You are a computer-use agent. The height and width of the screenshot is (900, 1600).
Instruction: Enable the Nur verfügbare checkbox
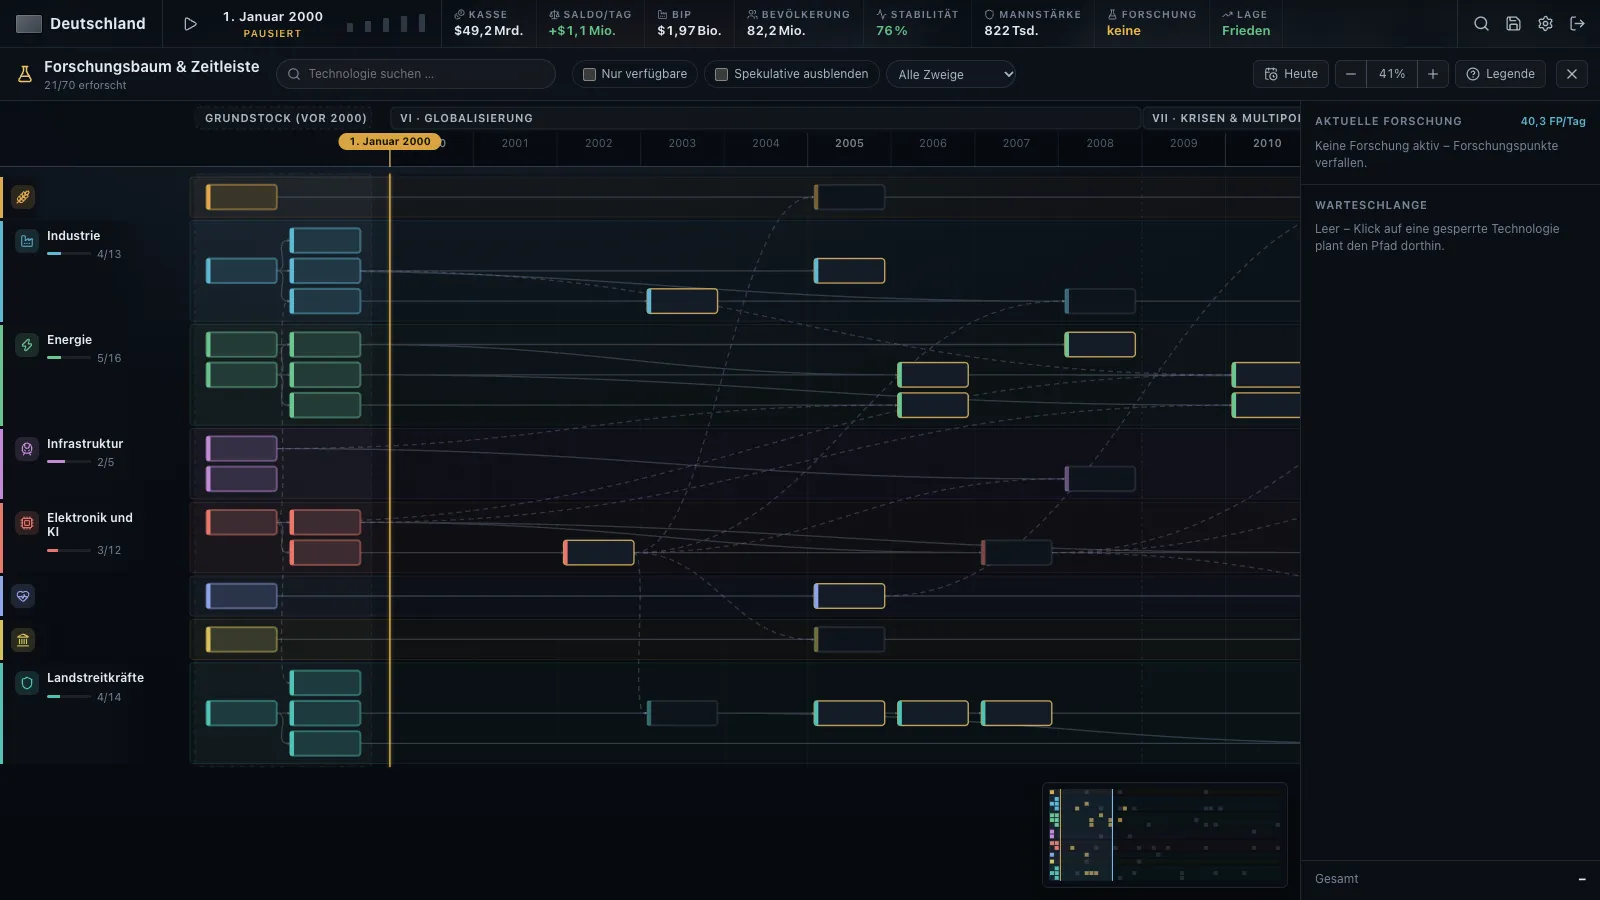point(590,74)
